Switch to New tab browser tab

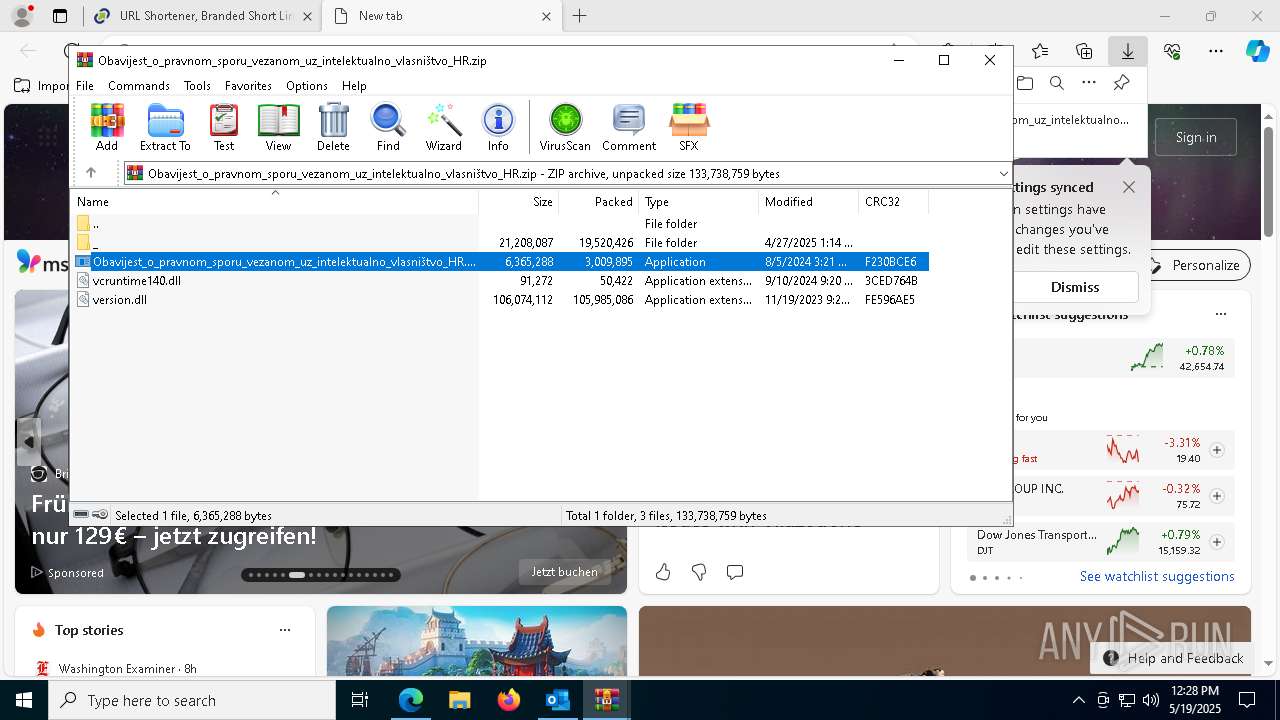[440, 16]
